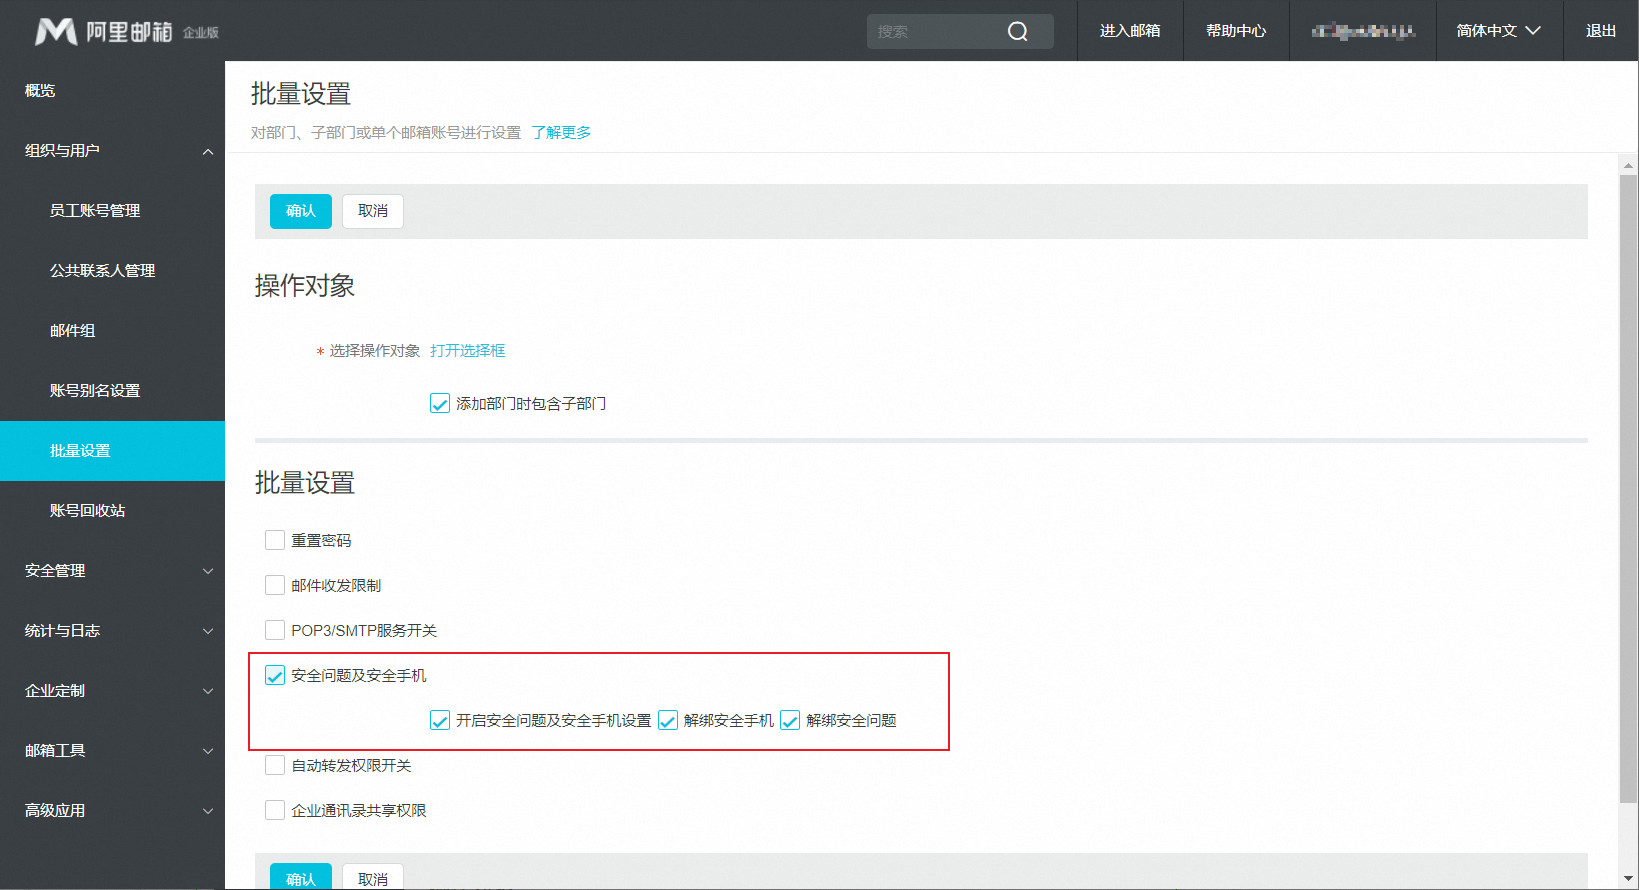Click the scrollbar down arrow

pyautogui.click(x=1628, y=878)
